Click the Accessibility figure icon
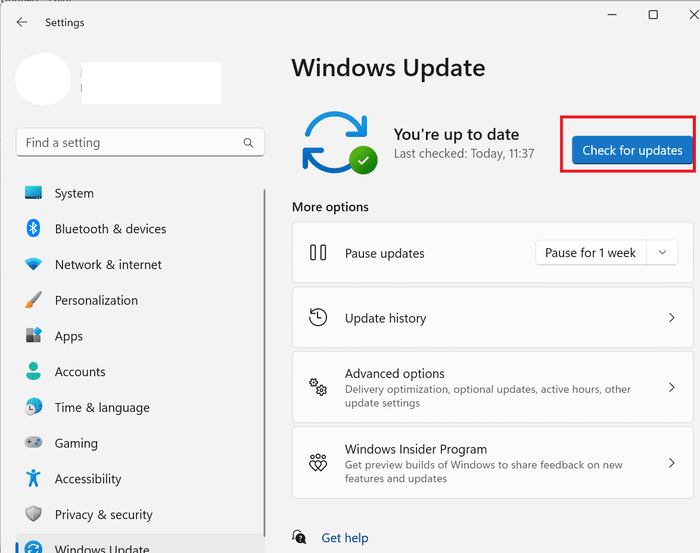Image resolution: width=700 pixels, height=553 pixels. pos(33,478)
